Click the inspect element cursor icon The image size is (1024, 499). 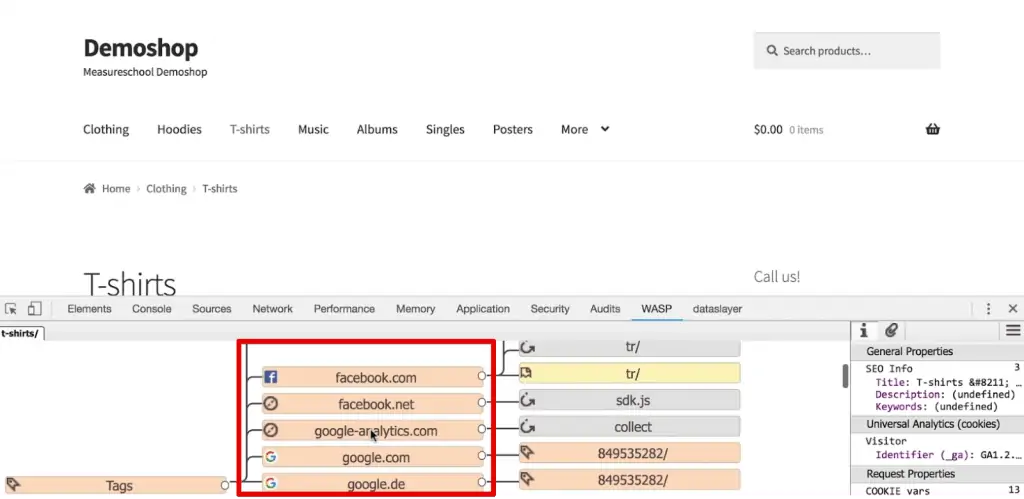pos(11,309)
